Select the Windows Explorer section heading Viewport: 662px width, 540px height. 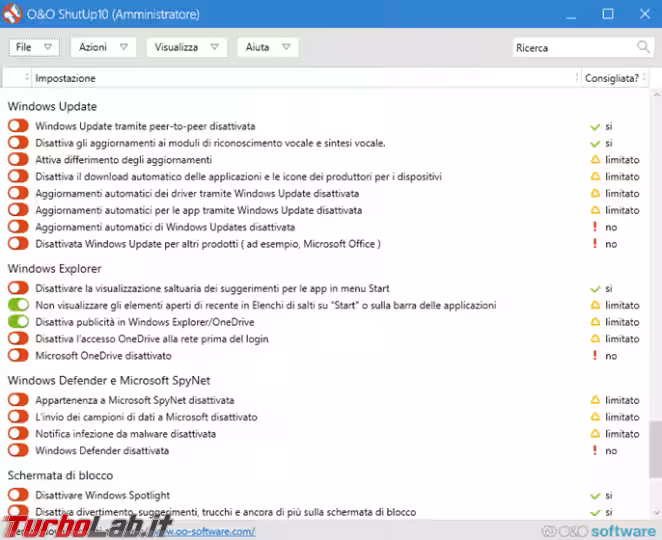[x=54, y=269]
